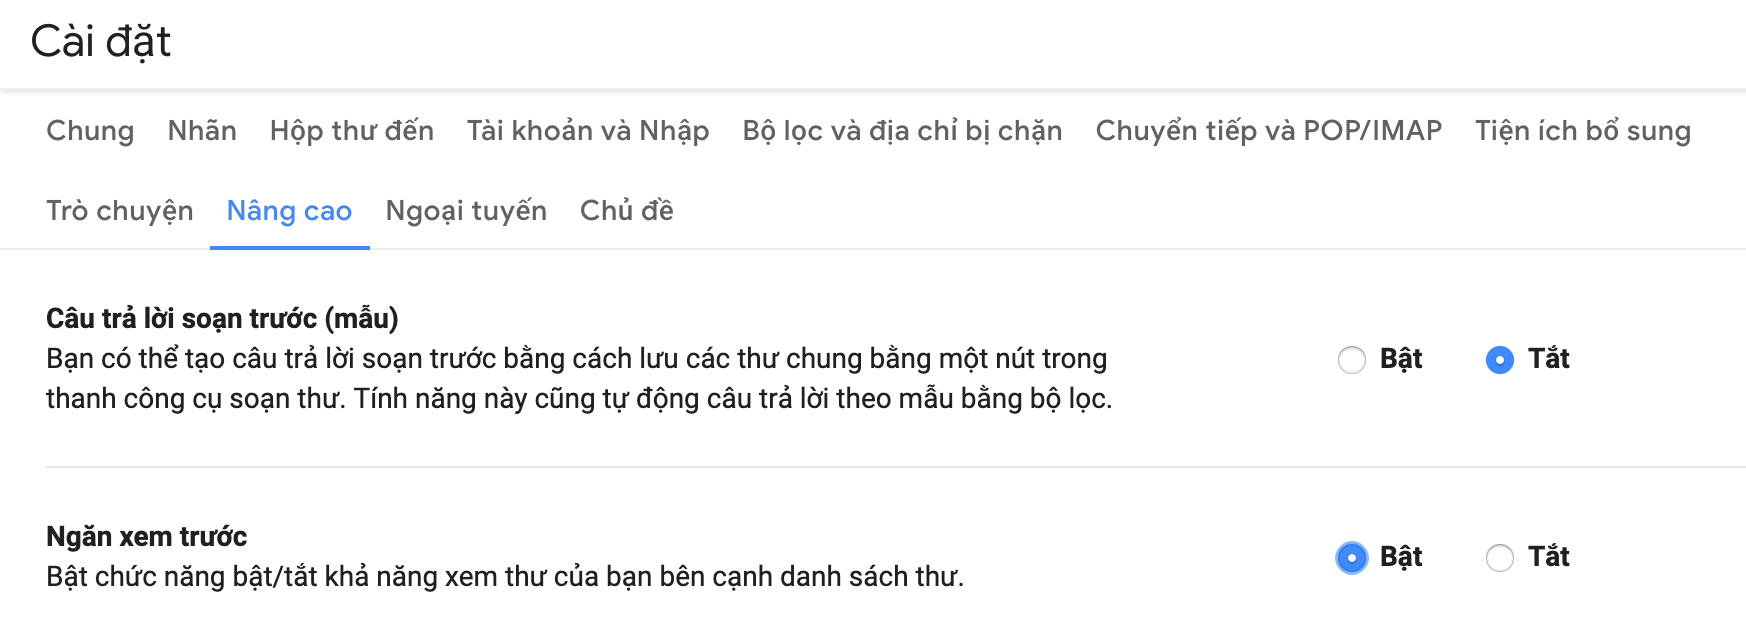The height and width of the screenshot is (644, 1746).
Task: Open the Tài khoản và Nhập tab
Action: [586, 130]
